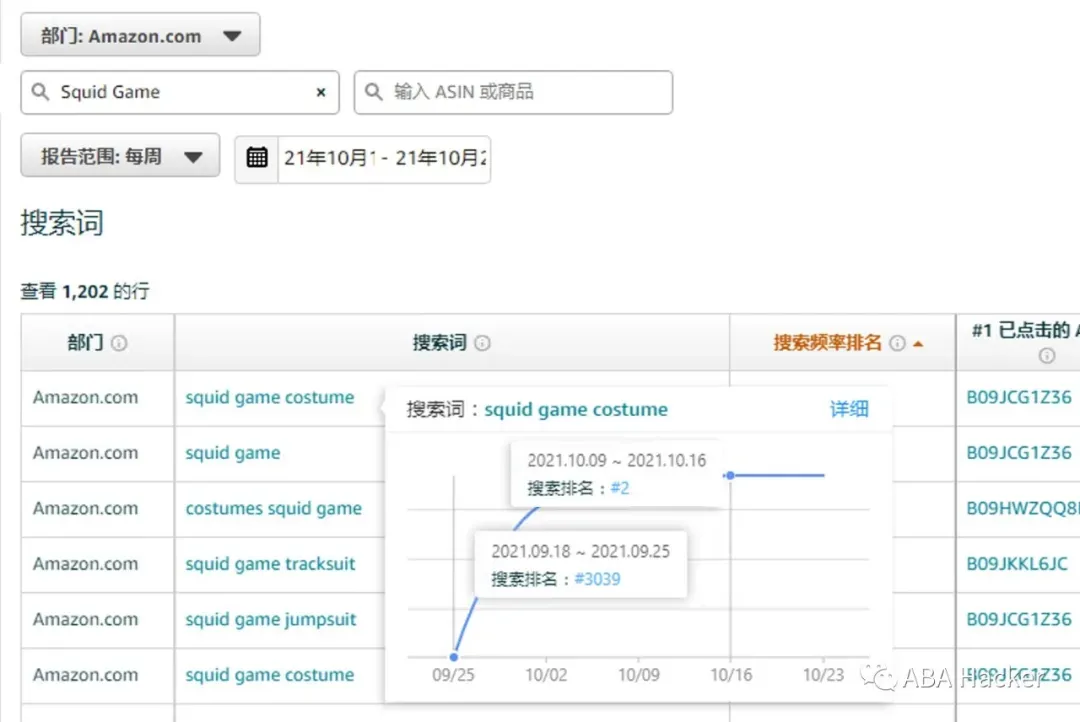Sort by 搜索频率排名 column
Viewport: 1080px width, 722px height.
point(827,343)
